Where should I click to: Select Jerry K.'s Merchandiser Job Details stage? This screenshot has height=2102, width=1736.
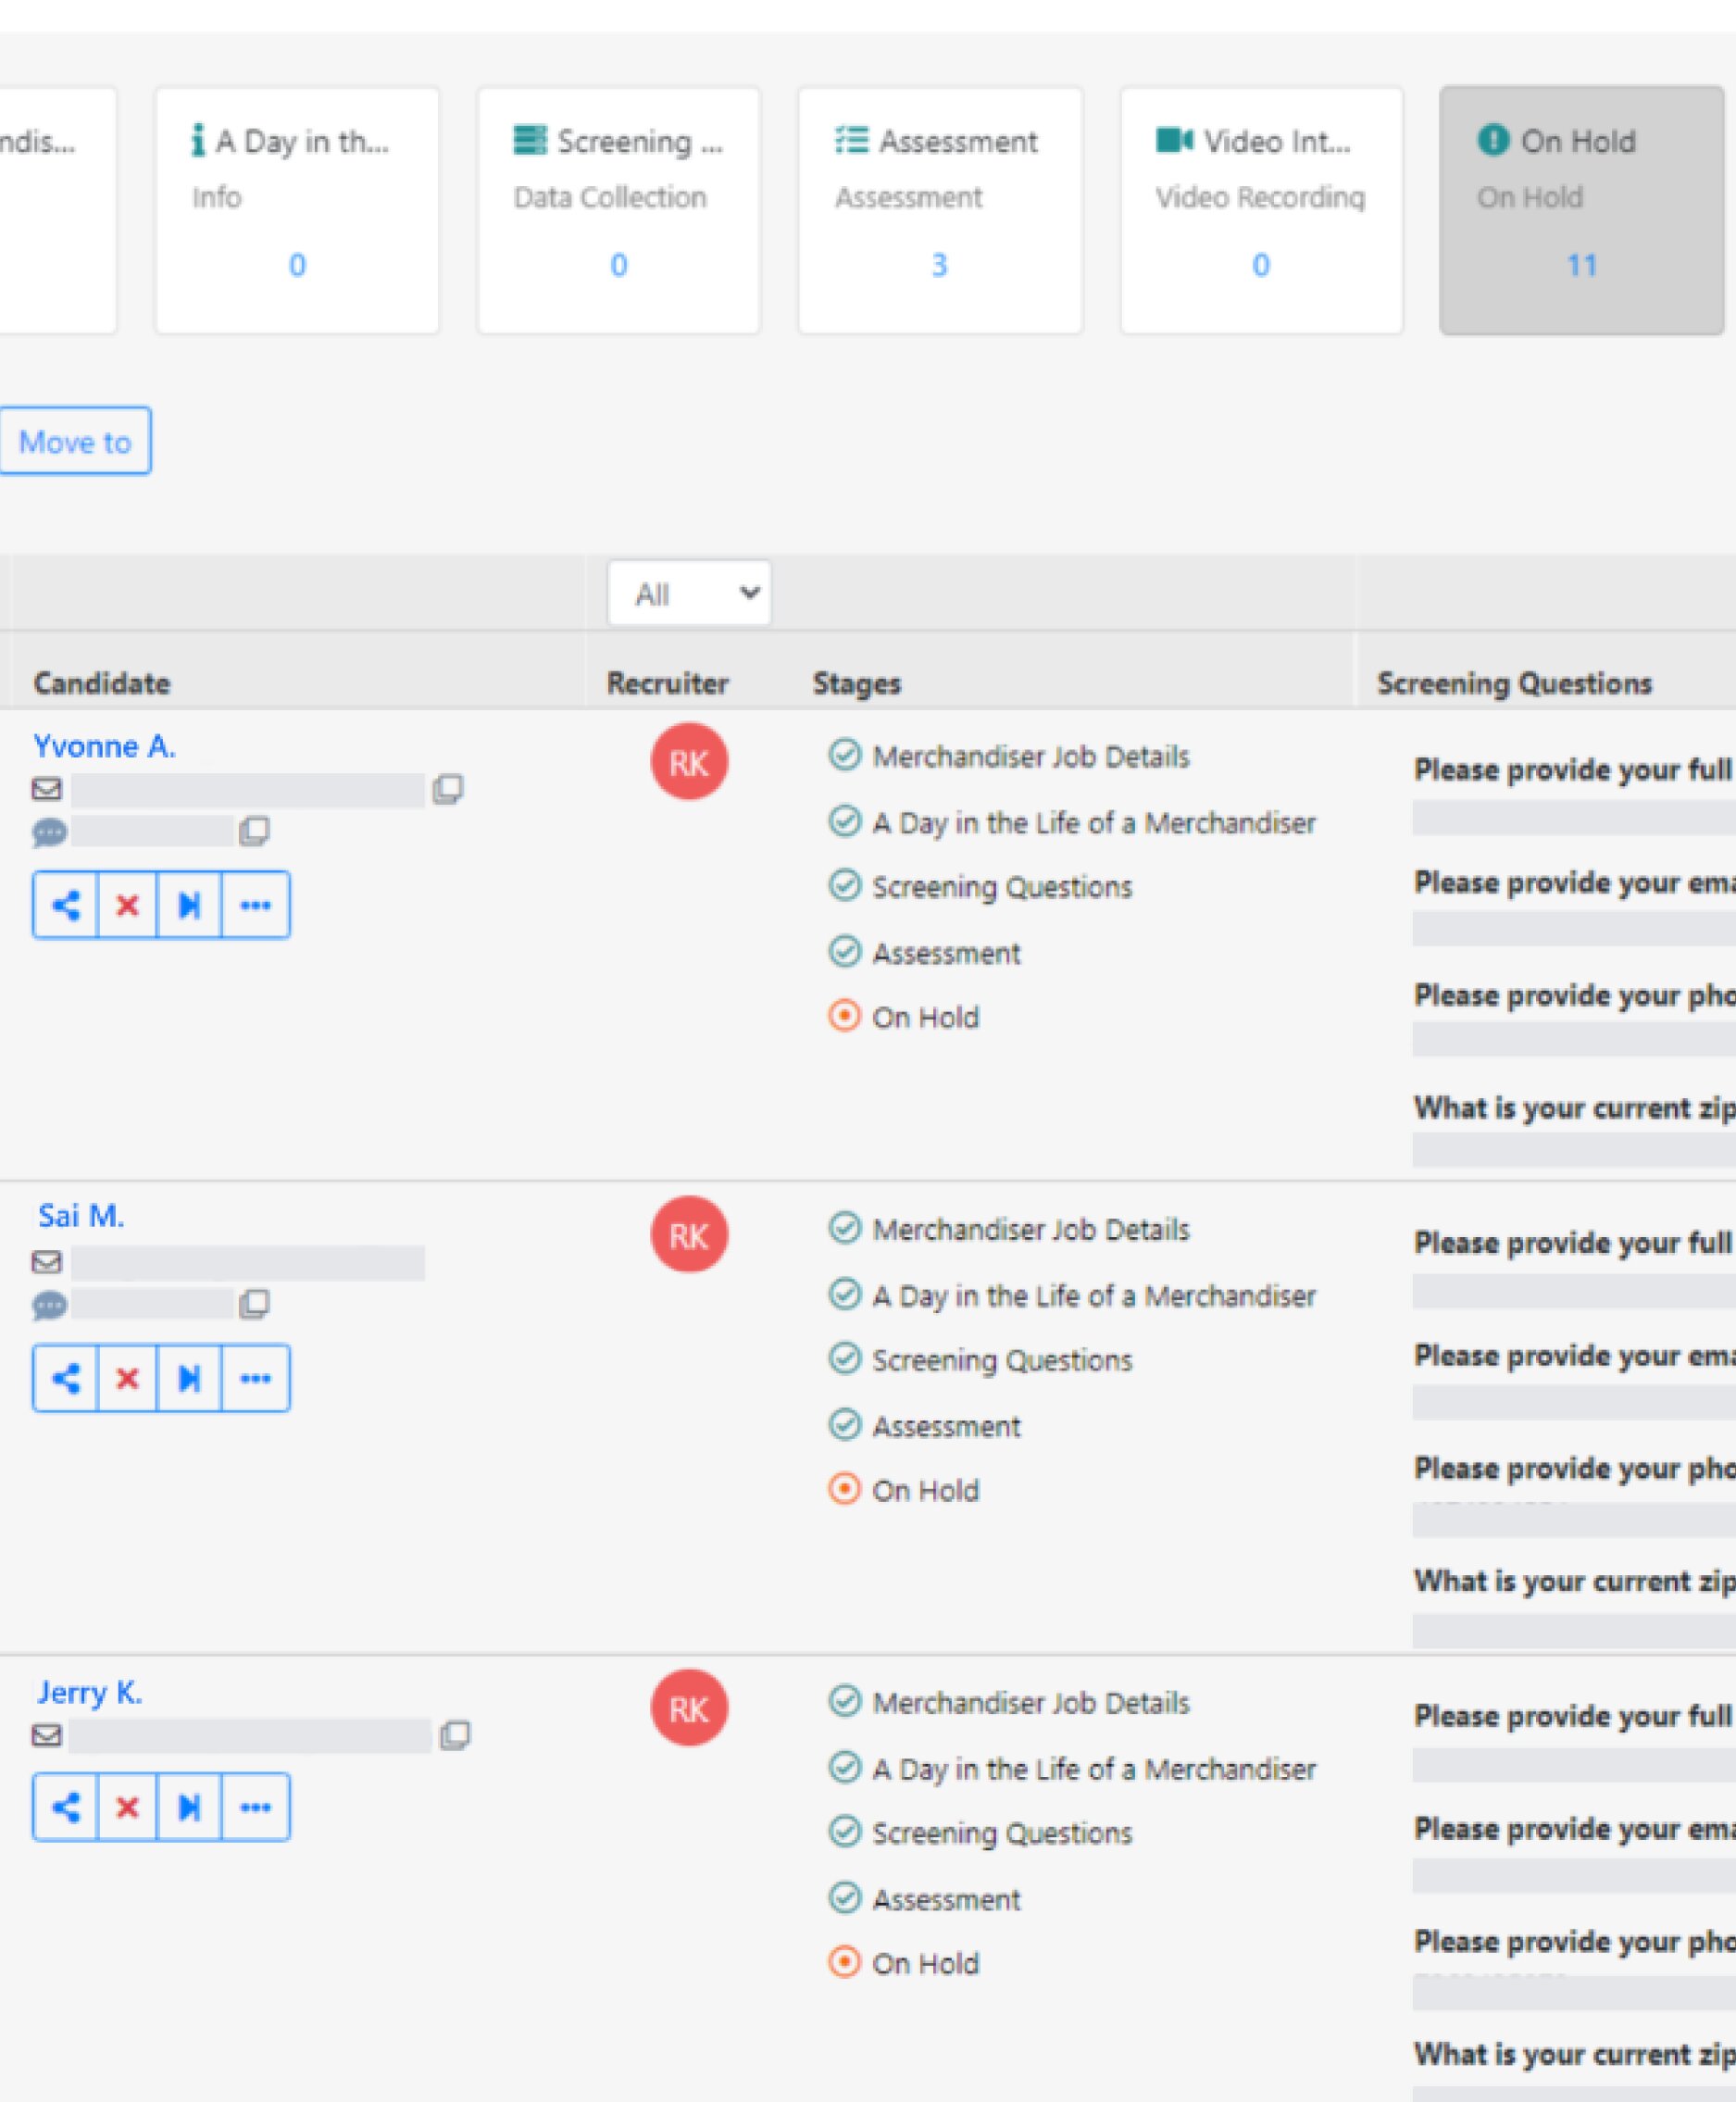pos(1010,1702)
